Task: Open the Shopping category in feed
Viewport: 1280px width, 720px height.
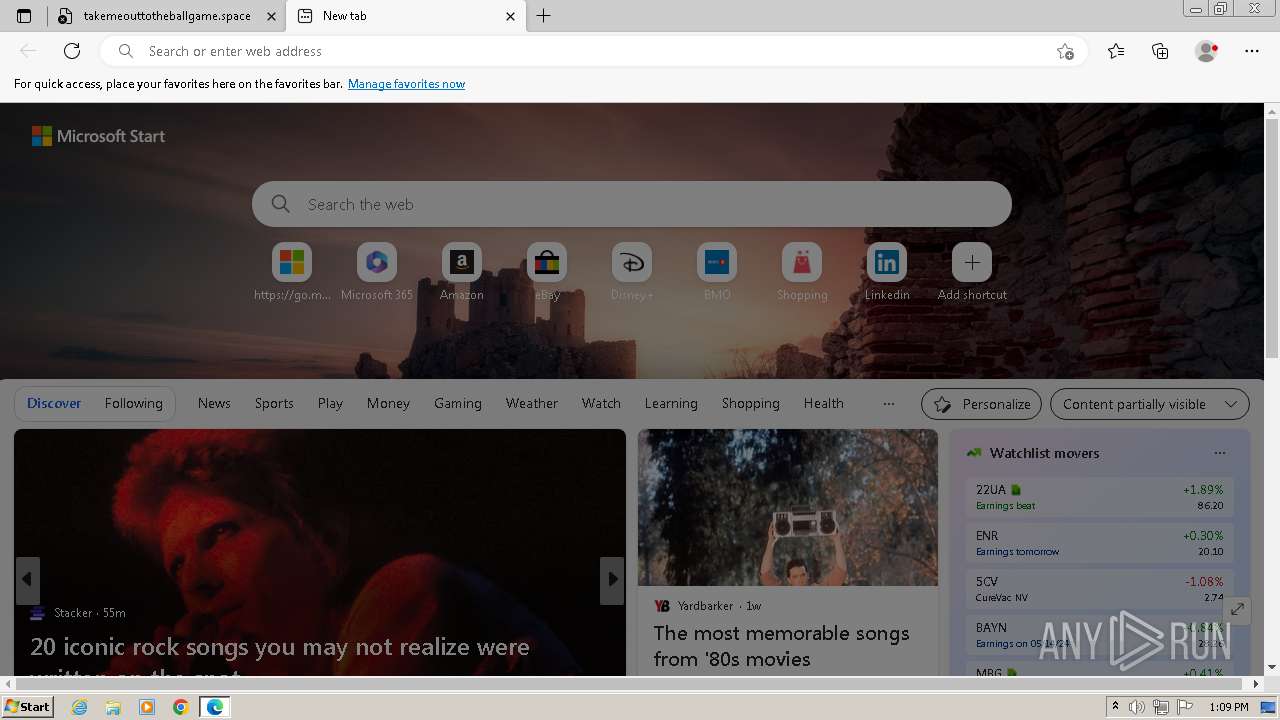Action: point(751,403)
